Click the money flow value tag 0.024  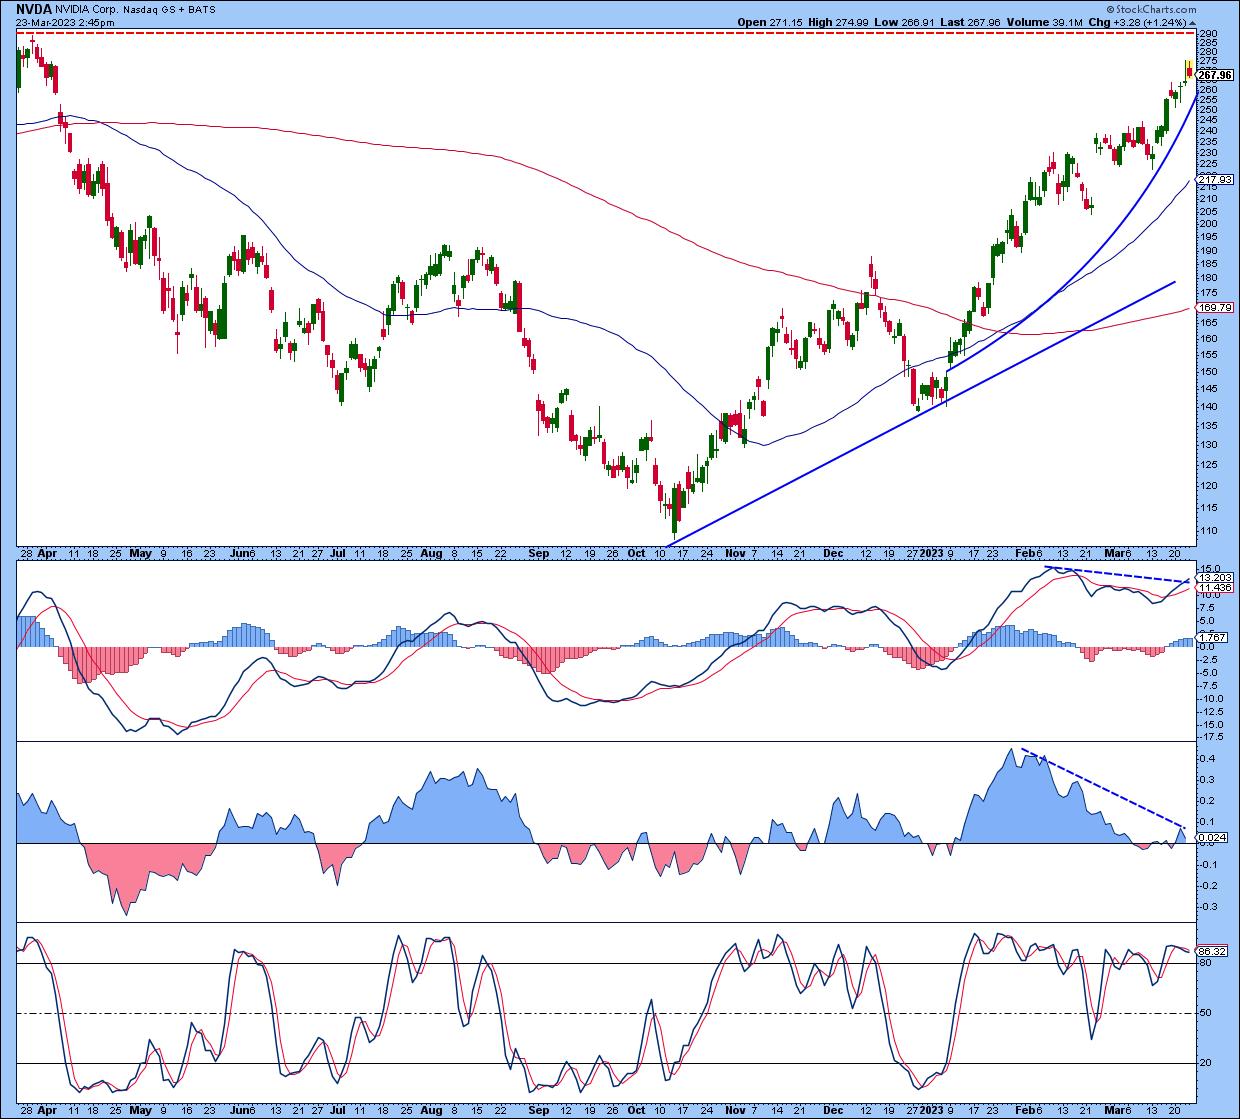click(x=1211, y=837)
